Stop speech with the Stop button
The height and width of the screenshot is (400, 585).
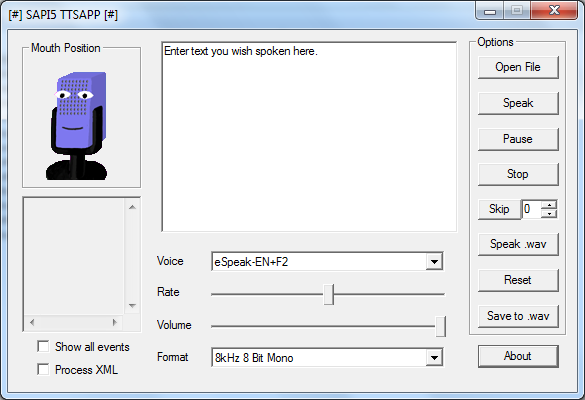518,174
